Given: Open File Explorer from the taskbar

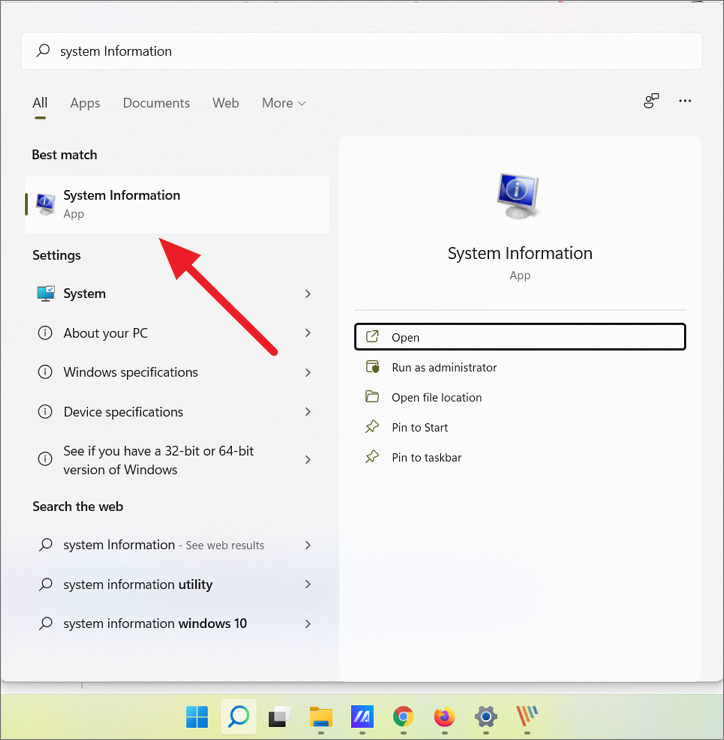Looking at the screenshot, I should [321, 717].
